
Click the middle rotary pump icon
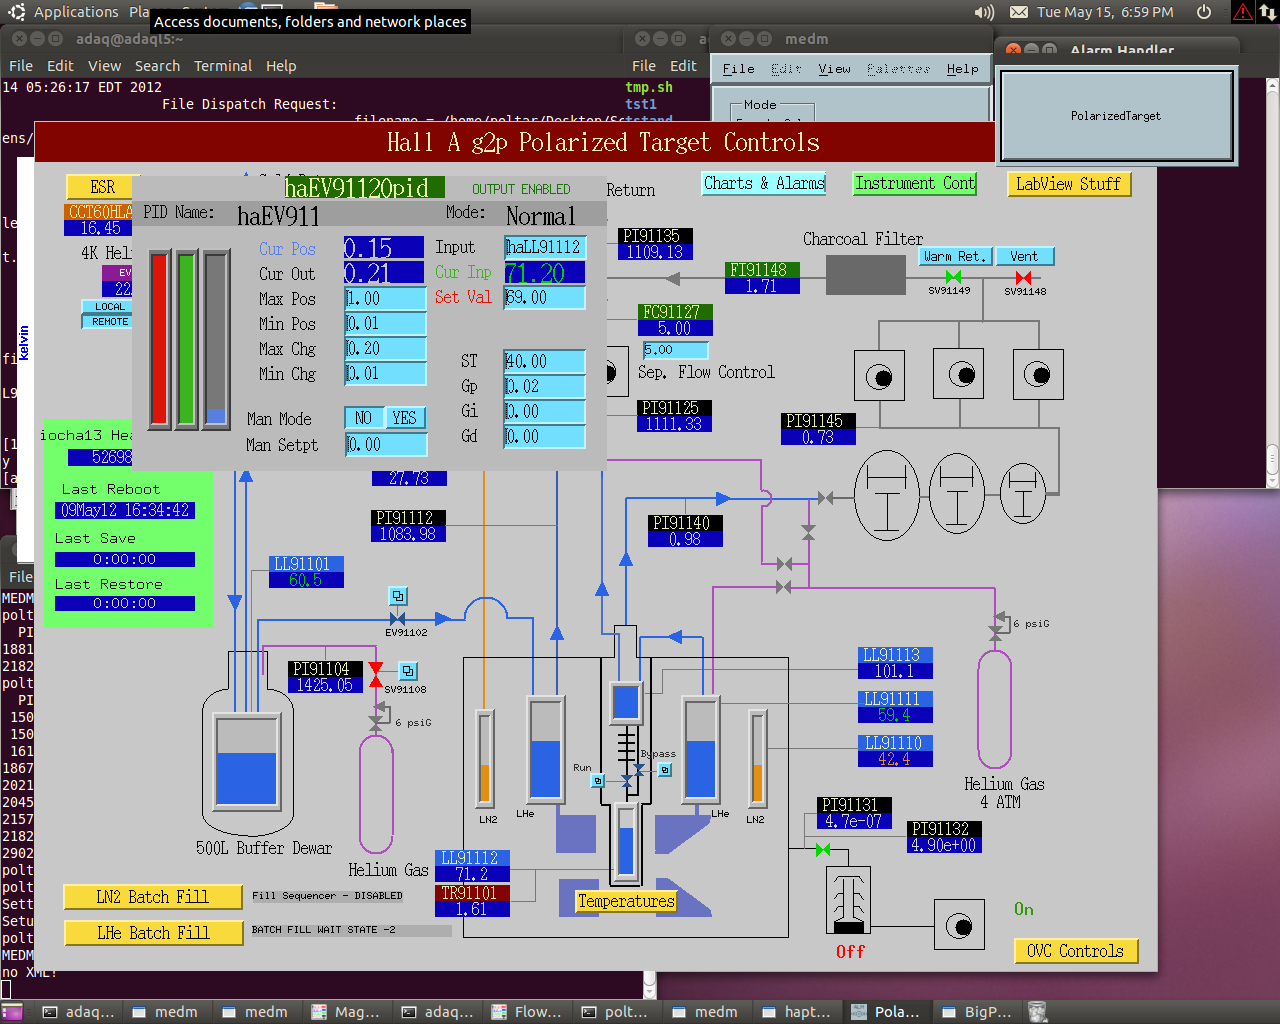point(958,374)
